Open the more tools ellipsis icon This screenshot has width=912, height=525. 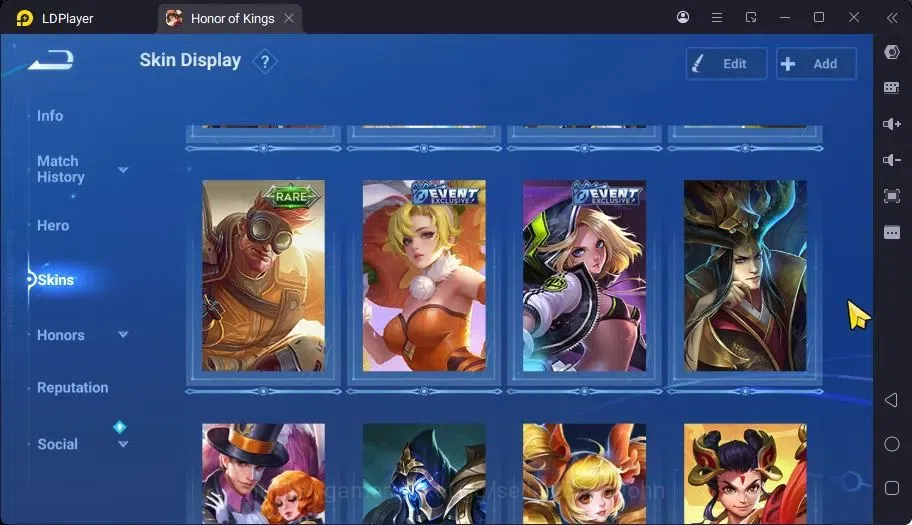[x=892, y=233]
